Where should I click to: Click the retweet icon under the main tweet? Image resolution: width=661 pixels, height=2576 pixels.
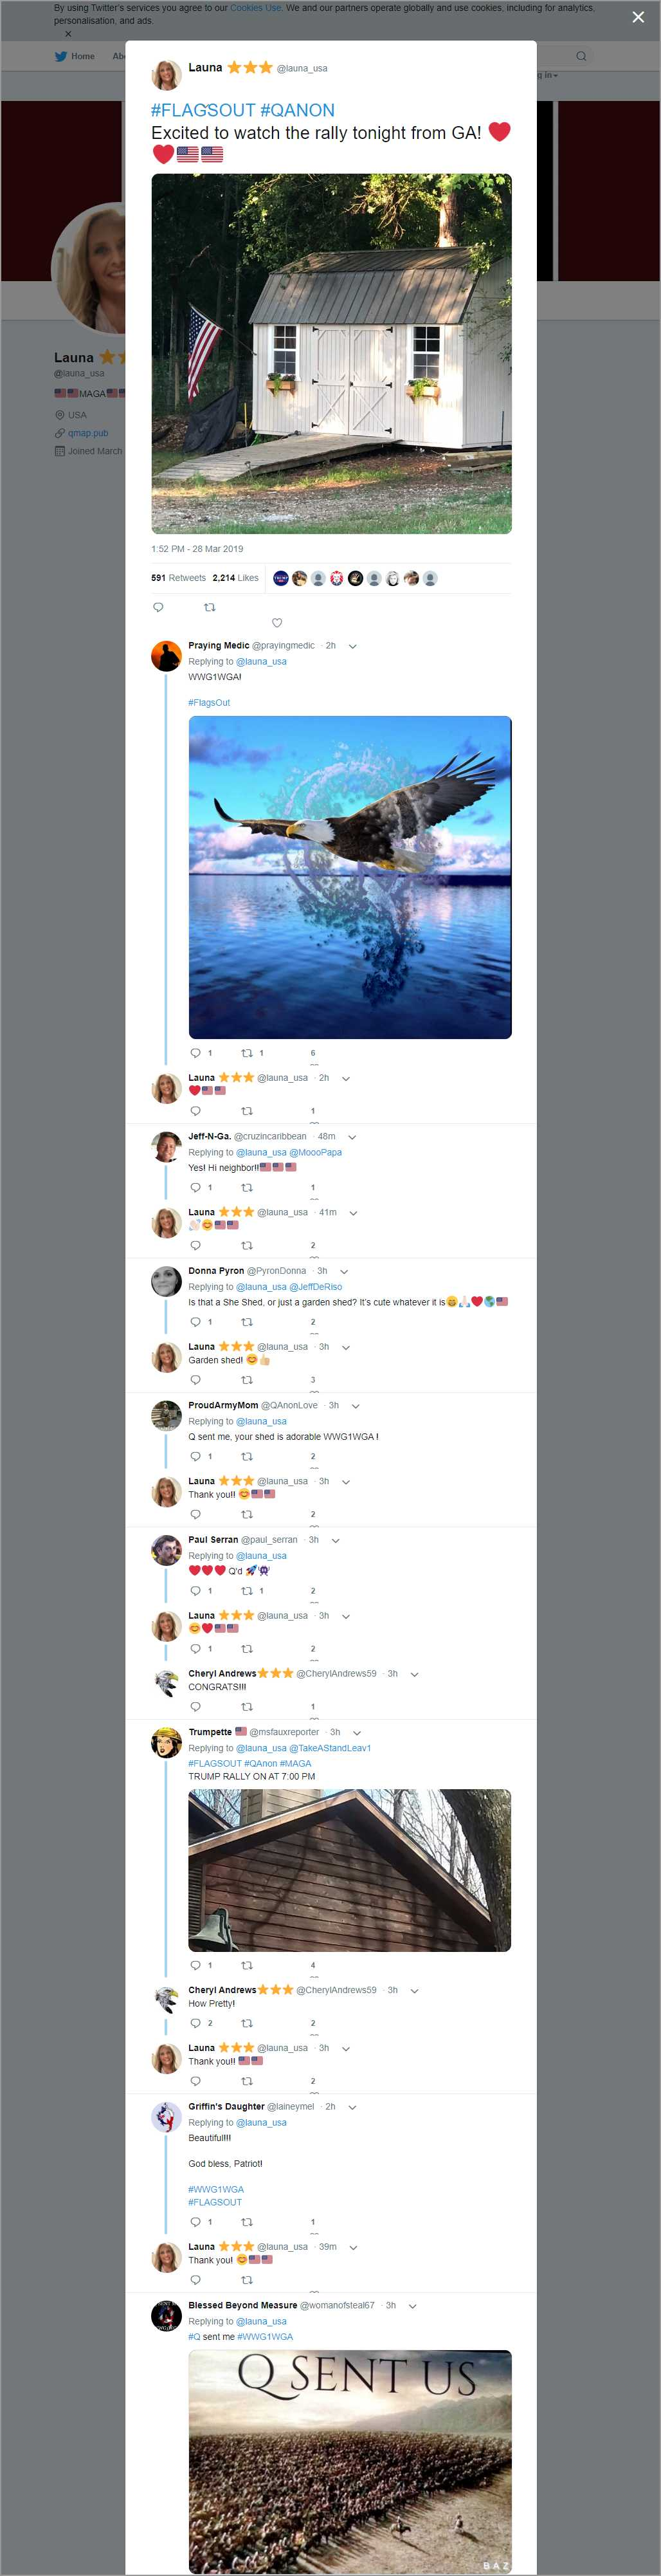(x=209, y=607)
